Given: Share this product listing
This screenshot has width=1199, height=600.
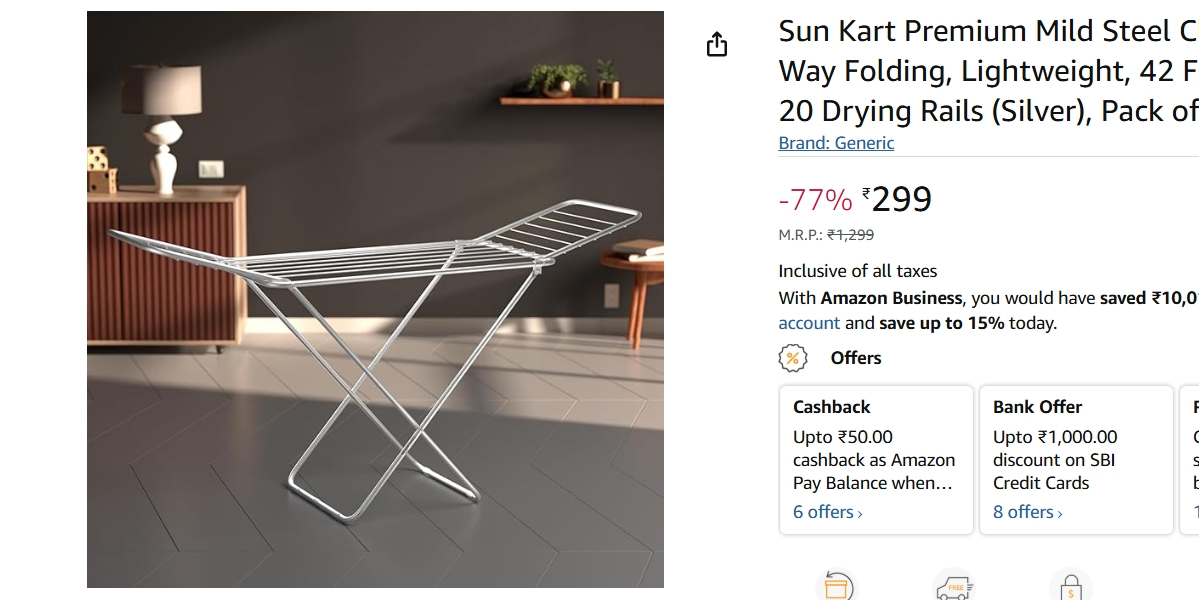Looking at the screenshot, I should click(719, 44).
